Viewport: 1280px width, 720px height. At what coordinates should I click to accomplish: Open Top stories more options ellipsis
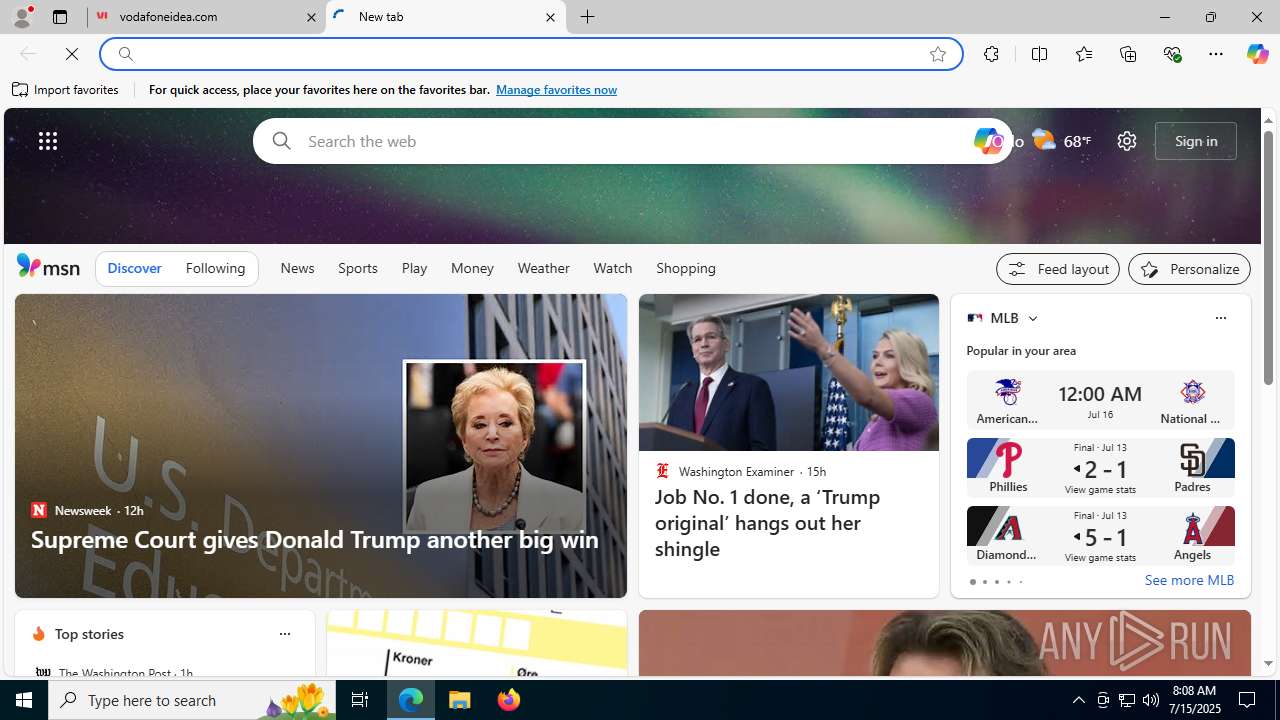(x=284, y=634)
